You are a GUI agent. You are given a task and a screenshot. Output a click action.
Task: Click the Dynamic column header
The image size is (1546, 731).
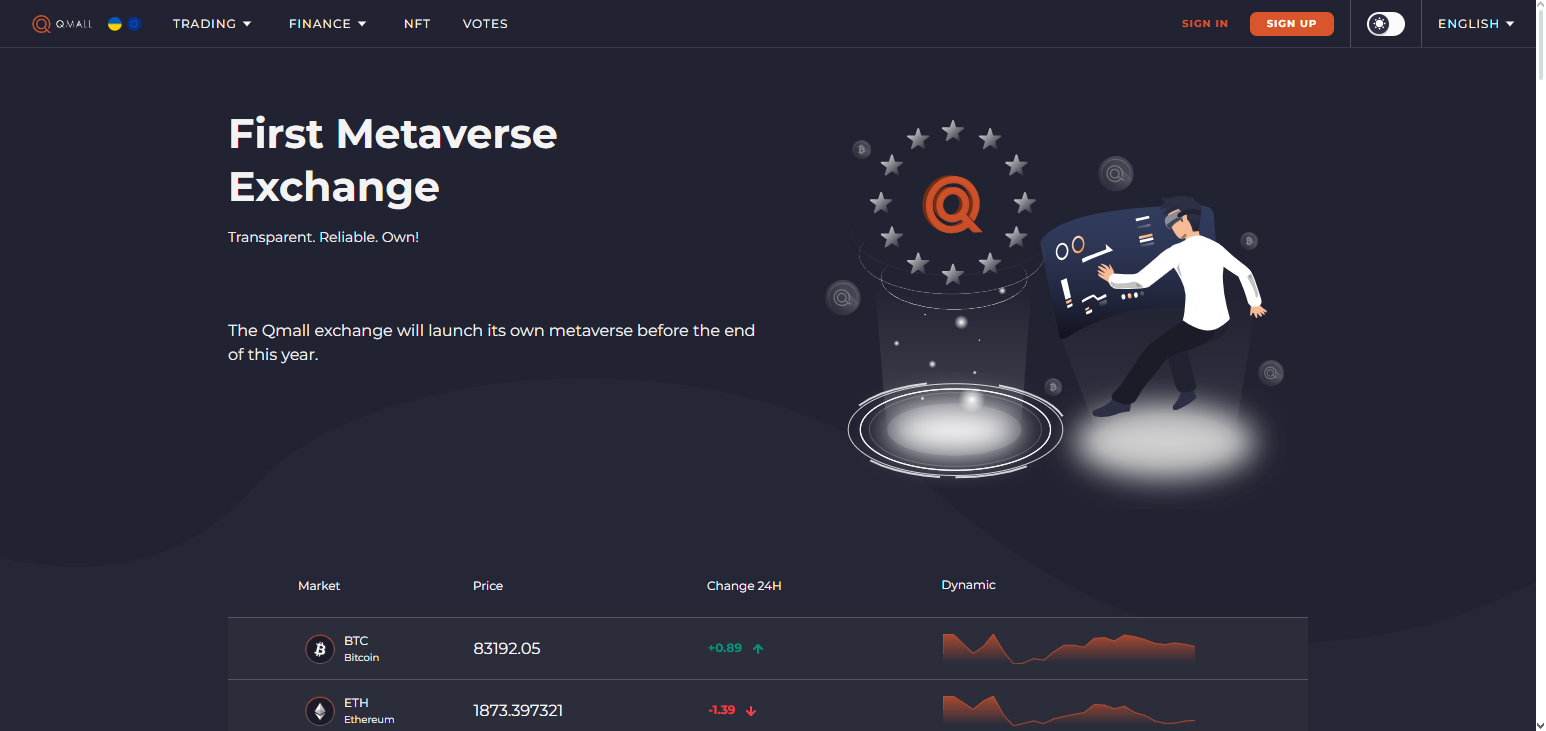click(x=968, y=585)
